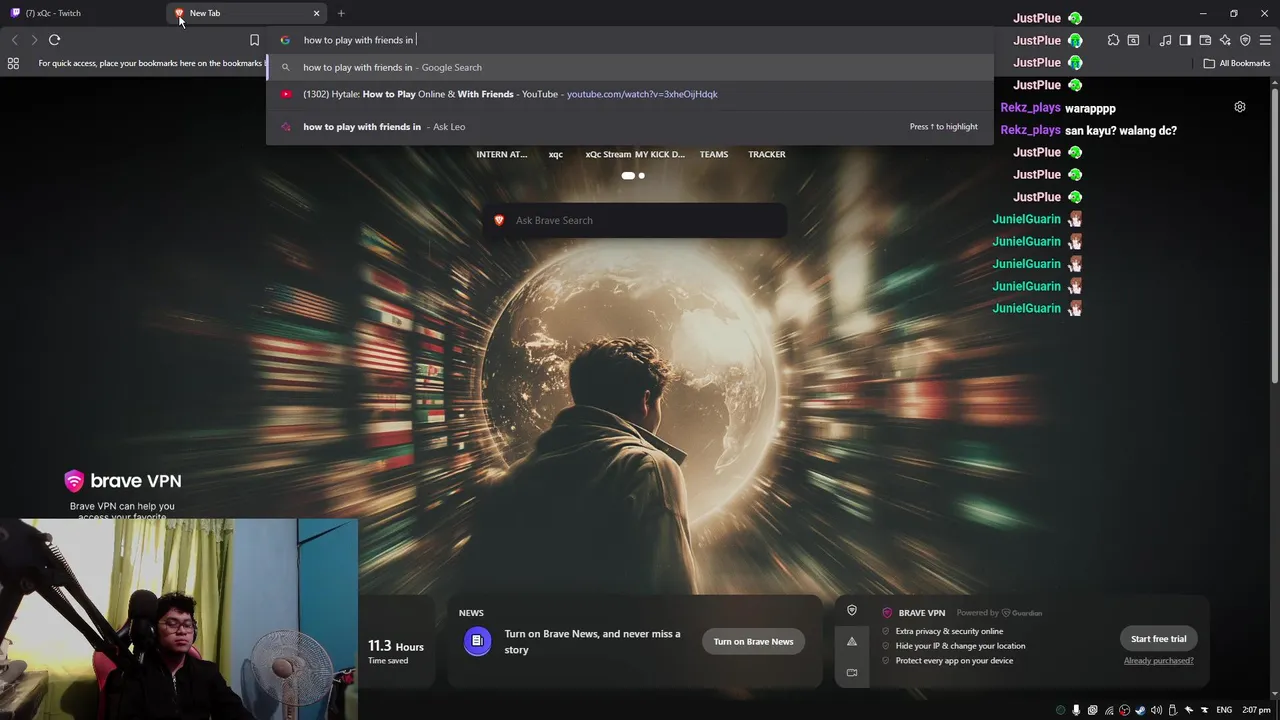1280x720 pixels.
Task: Open the 2:07 pm clock
Action: point(1256,710)
